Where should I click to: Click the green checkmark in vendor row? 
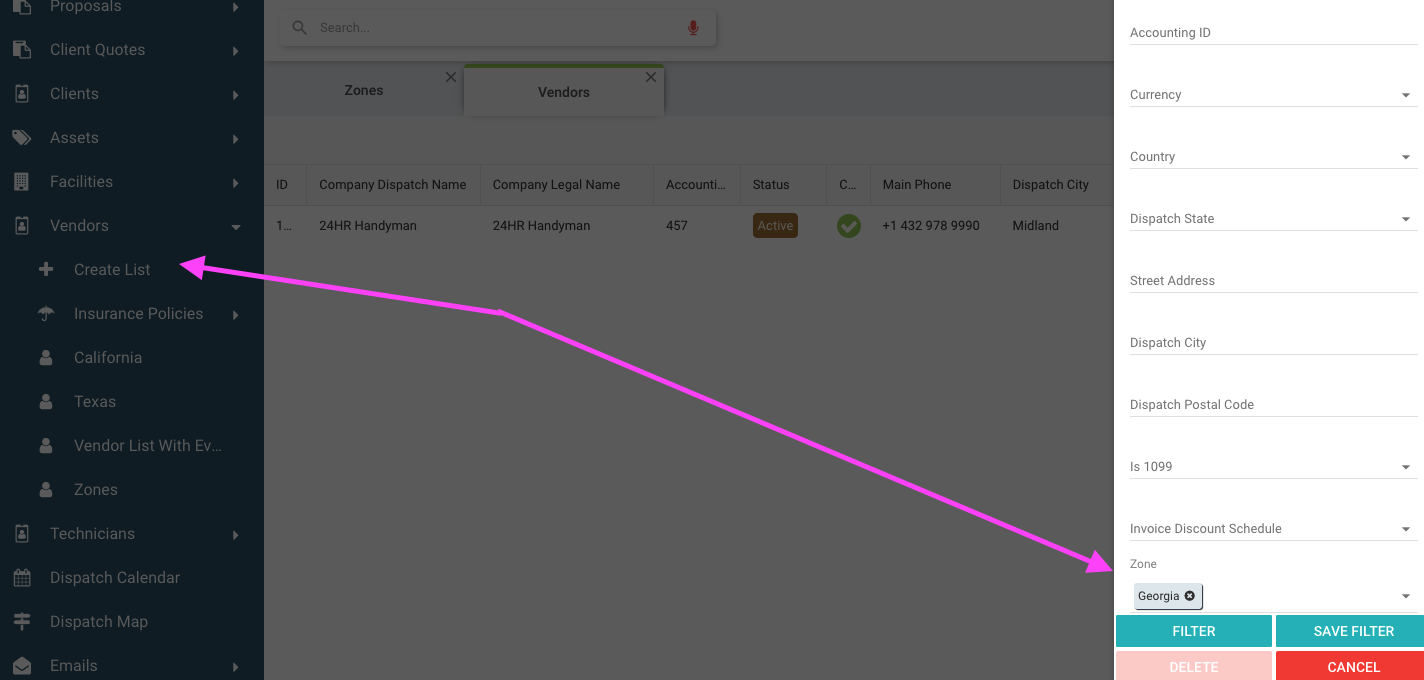(x=848, y=226)
